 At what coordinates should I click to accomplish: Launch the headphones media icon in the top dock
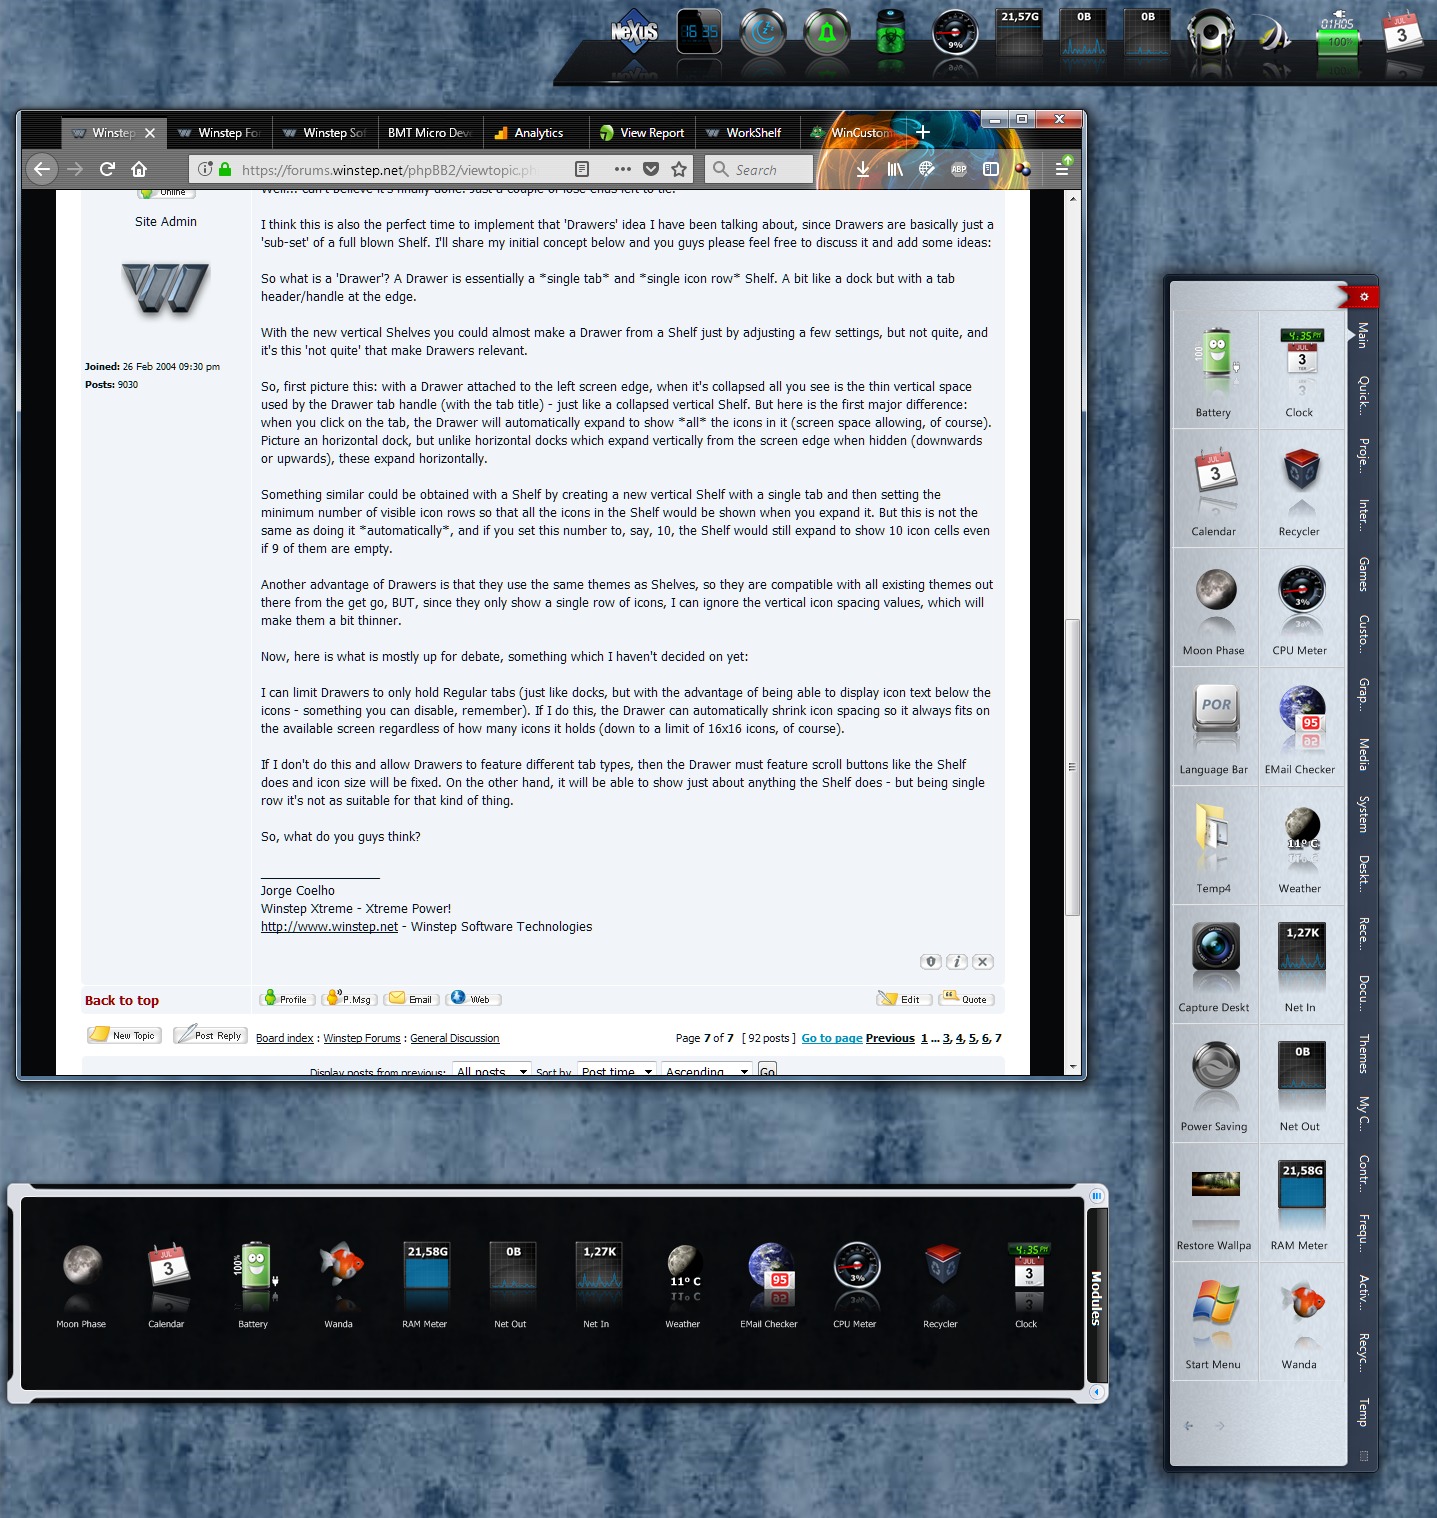pos(1211,33)
